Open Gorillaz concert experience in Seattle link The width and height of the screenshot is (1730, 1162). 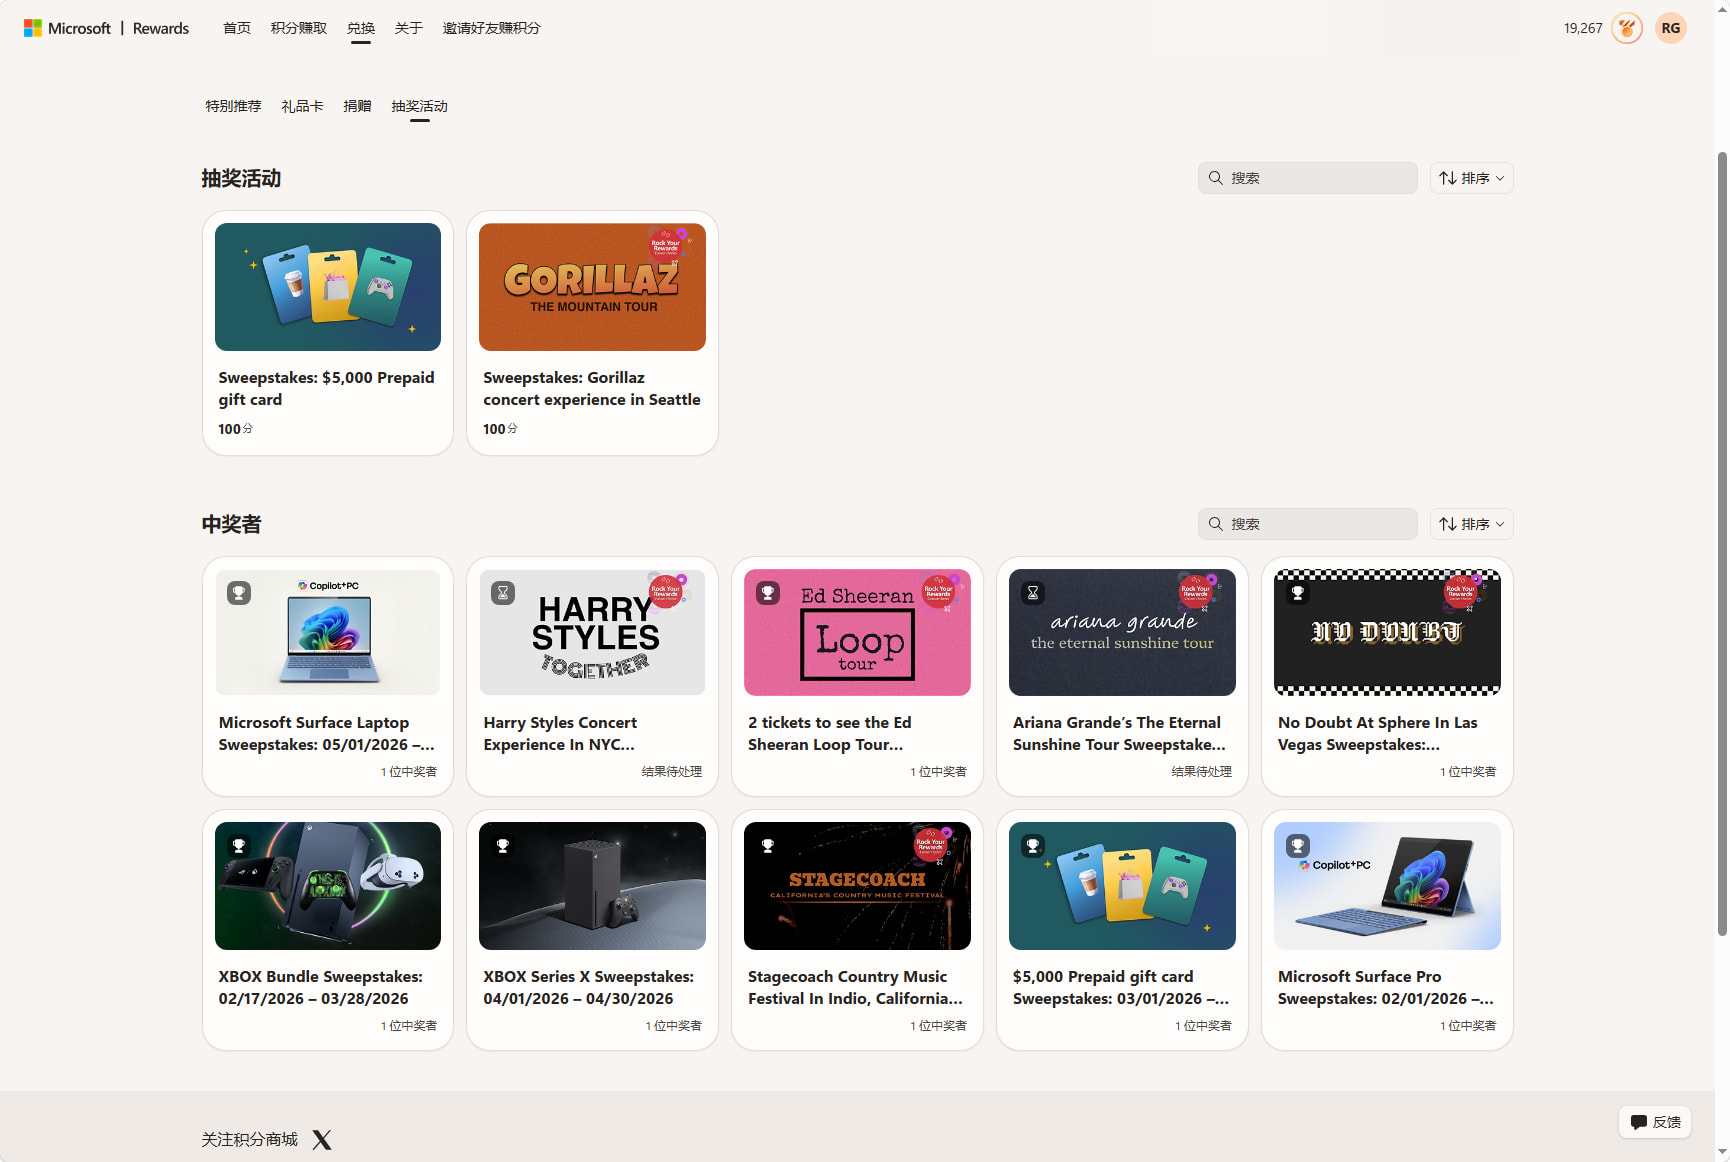(x=592, y=388)
